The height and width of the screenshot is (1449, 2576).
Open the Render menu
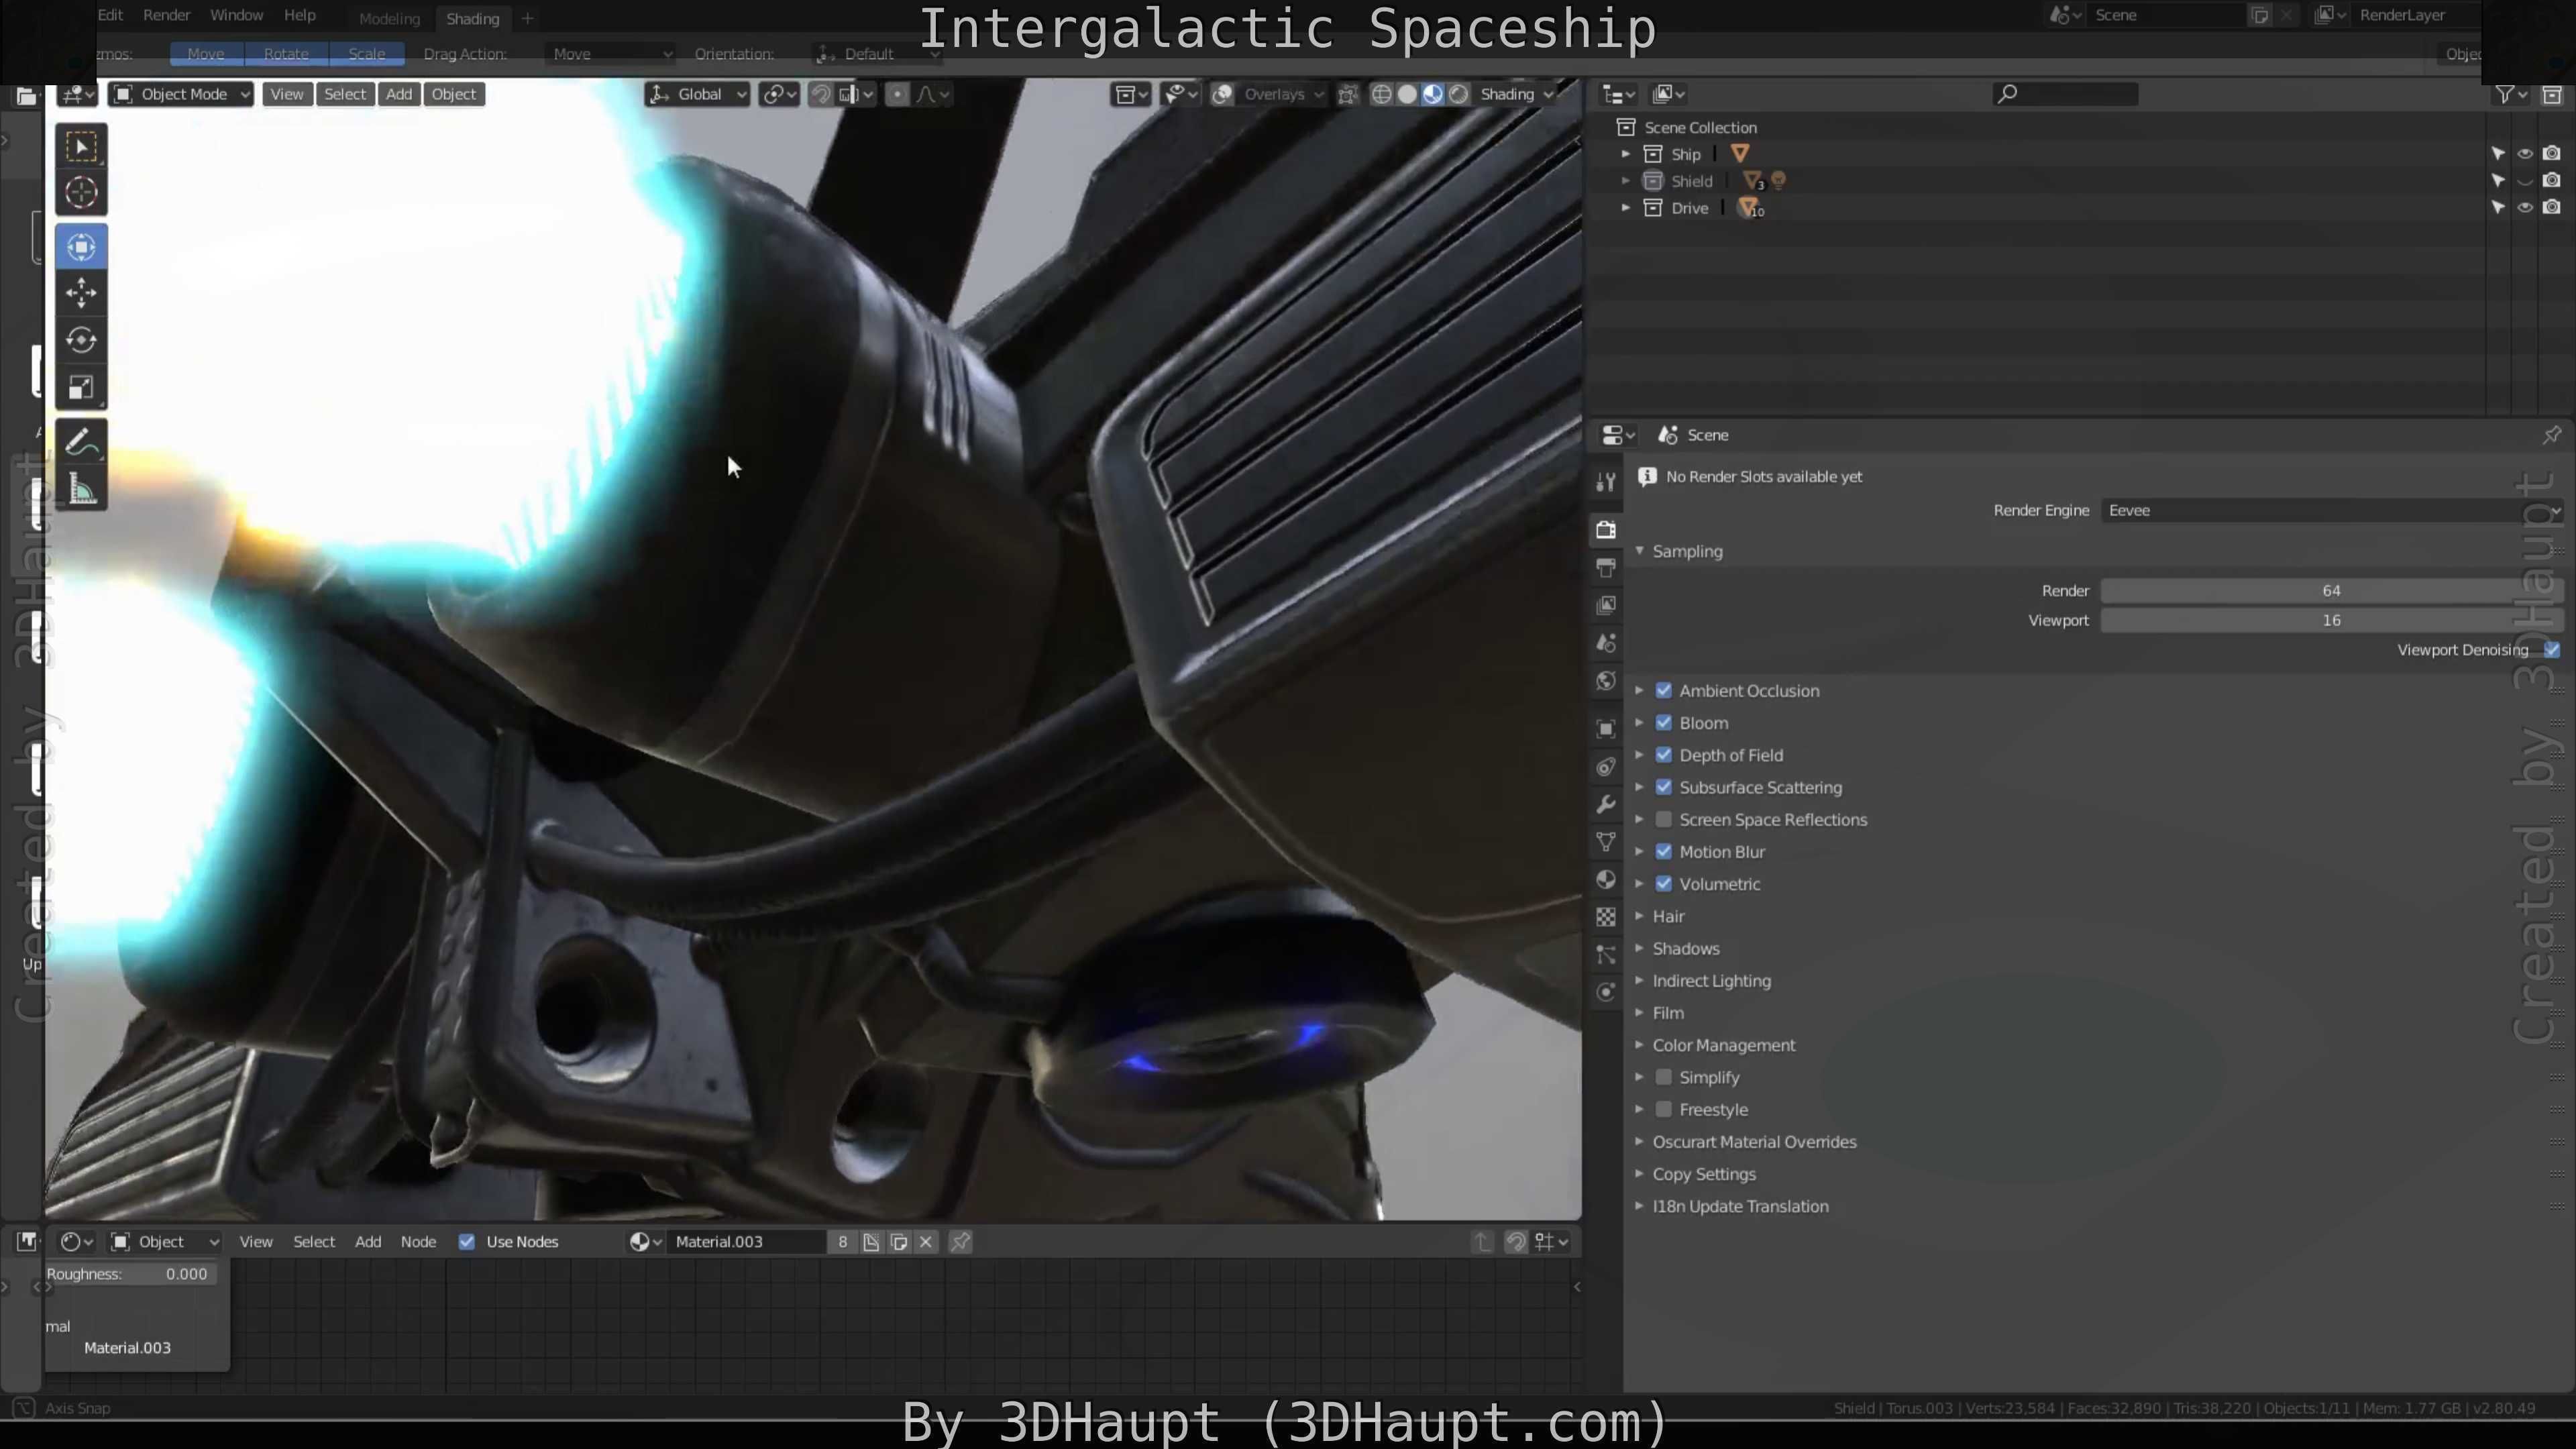(166, 15)
